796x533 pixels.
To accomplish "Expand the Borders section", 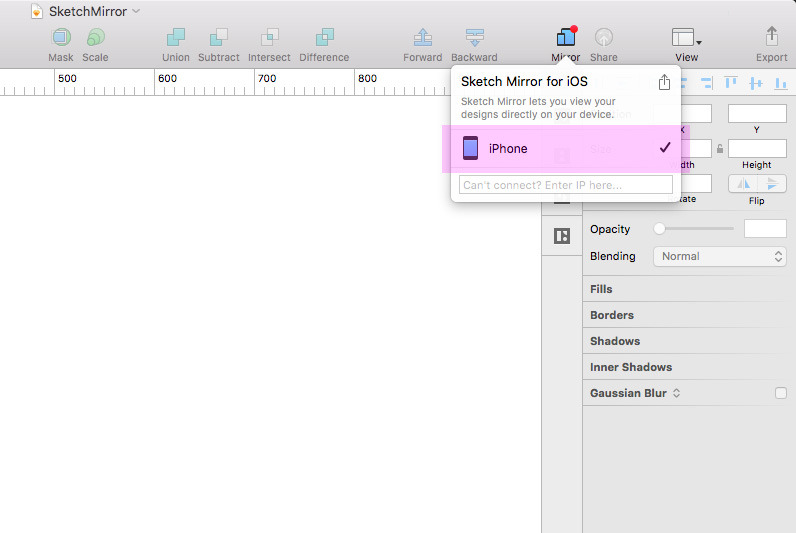I will click(x=612, y=315).
